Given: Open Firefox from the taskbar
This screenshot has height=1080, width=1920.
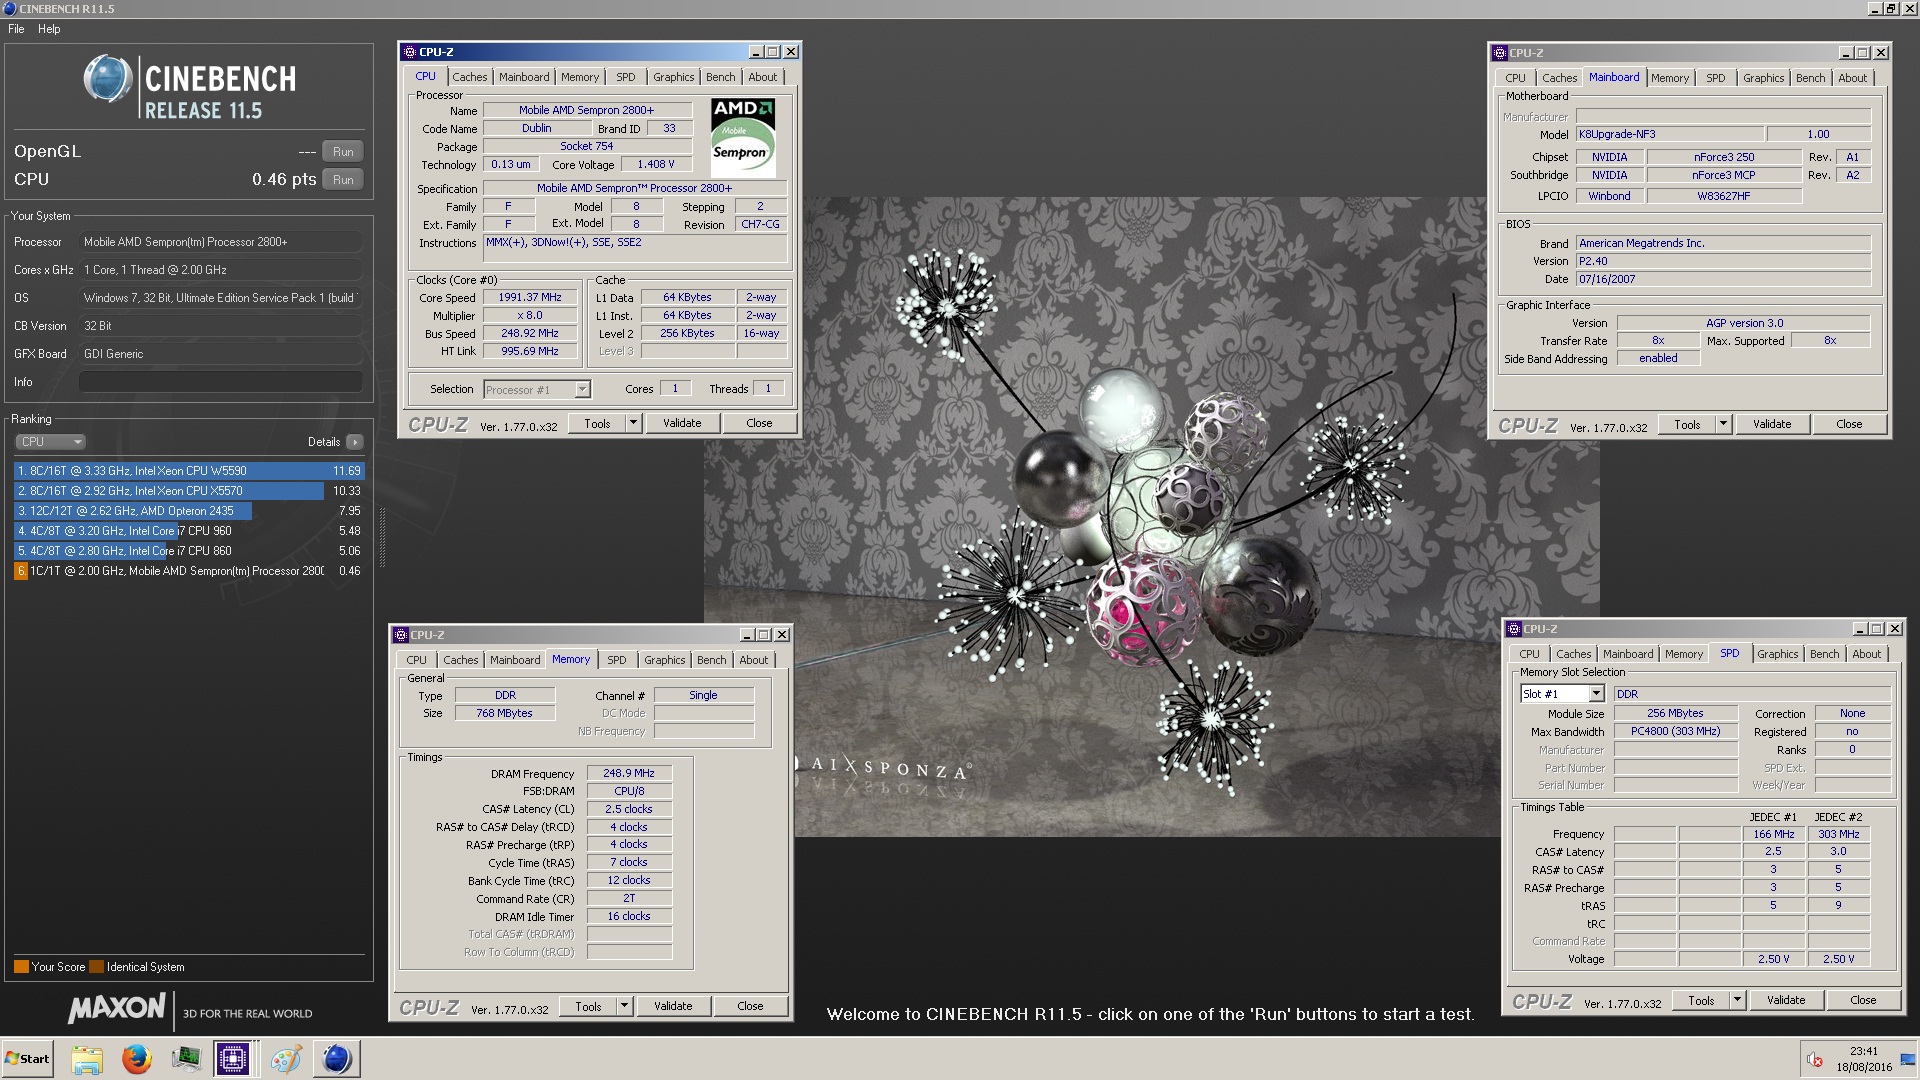Looking at the screenshot, I should coord(136,1059).
